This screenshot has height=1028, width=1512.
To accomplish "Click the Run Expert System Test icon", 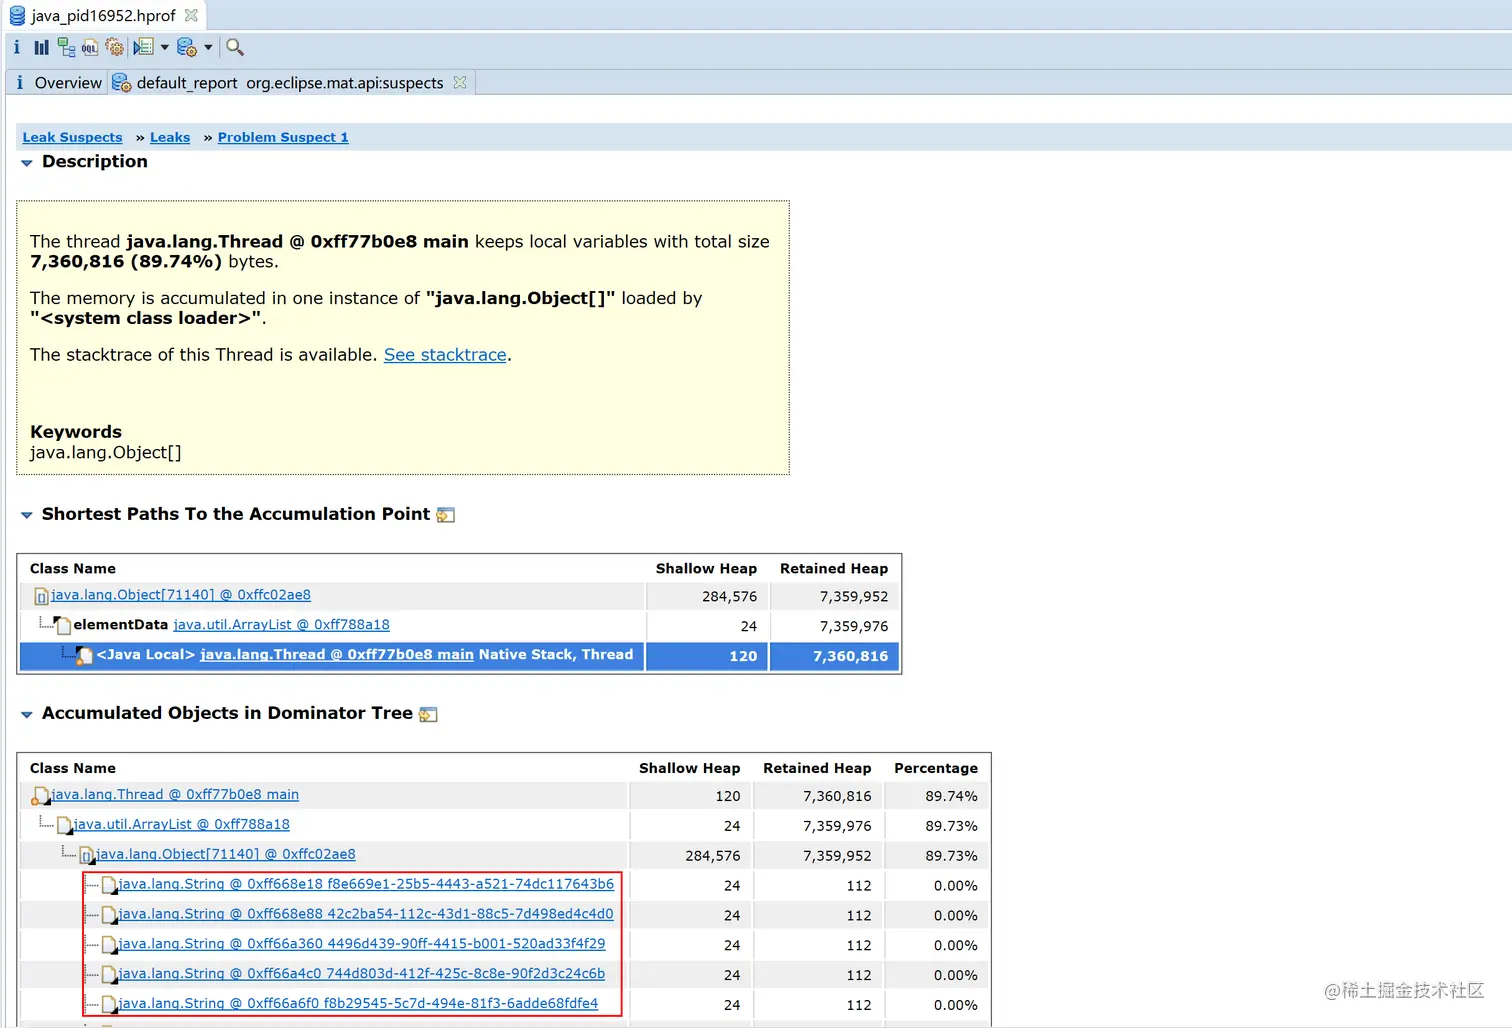I will tap(144, 47).
